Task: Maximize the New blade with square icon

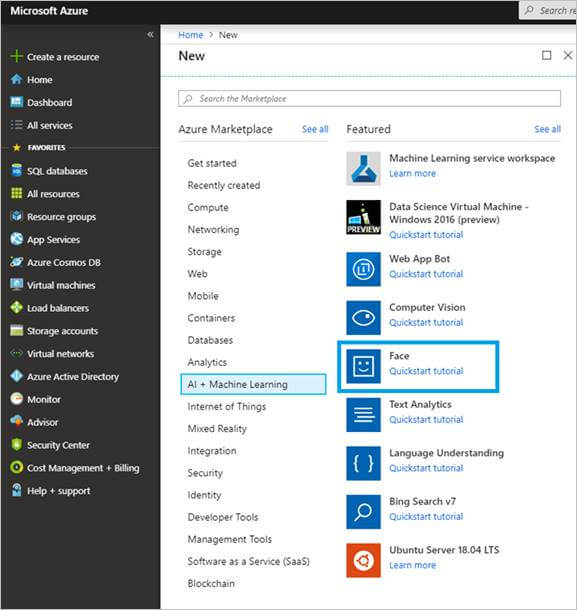Action: (547, 55)
